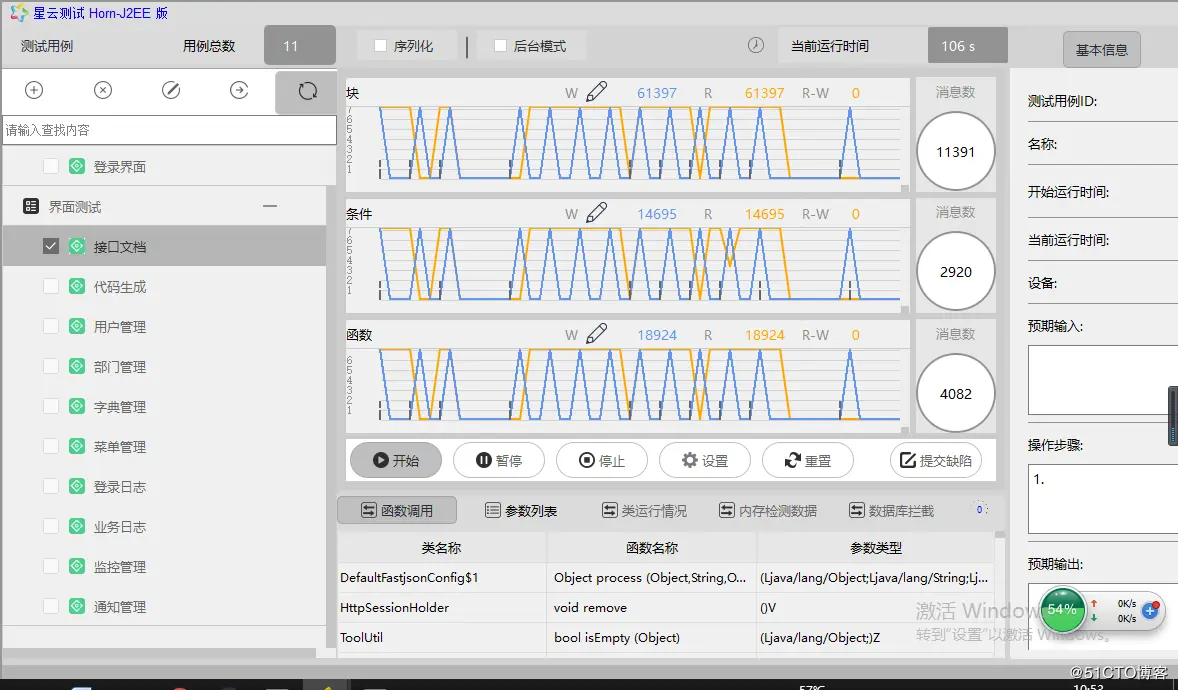The height and width of the screenshot is (690, 1178).
Task: Check the 通知管理 checkbox
Action: (x=50, y=606)
